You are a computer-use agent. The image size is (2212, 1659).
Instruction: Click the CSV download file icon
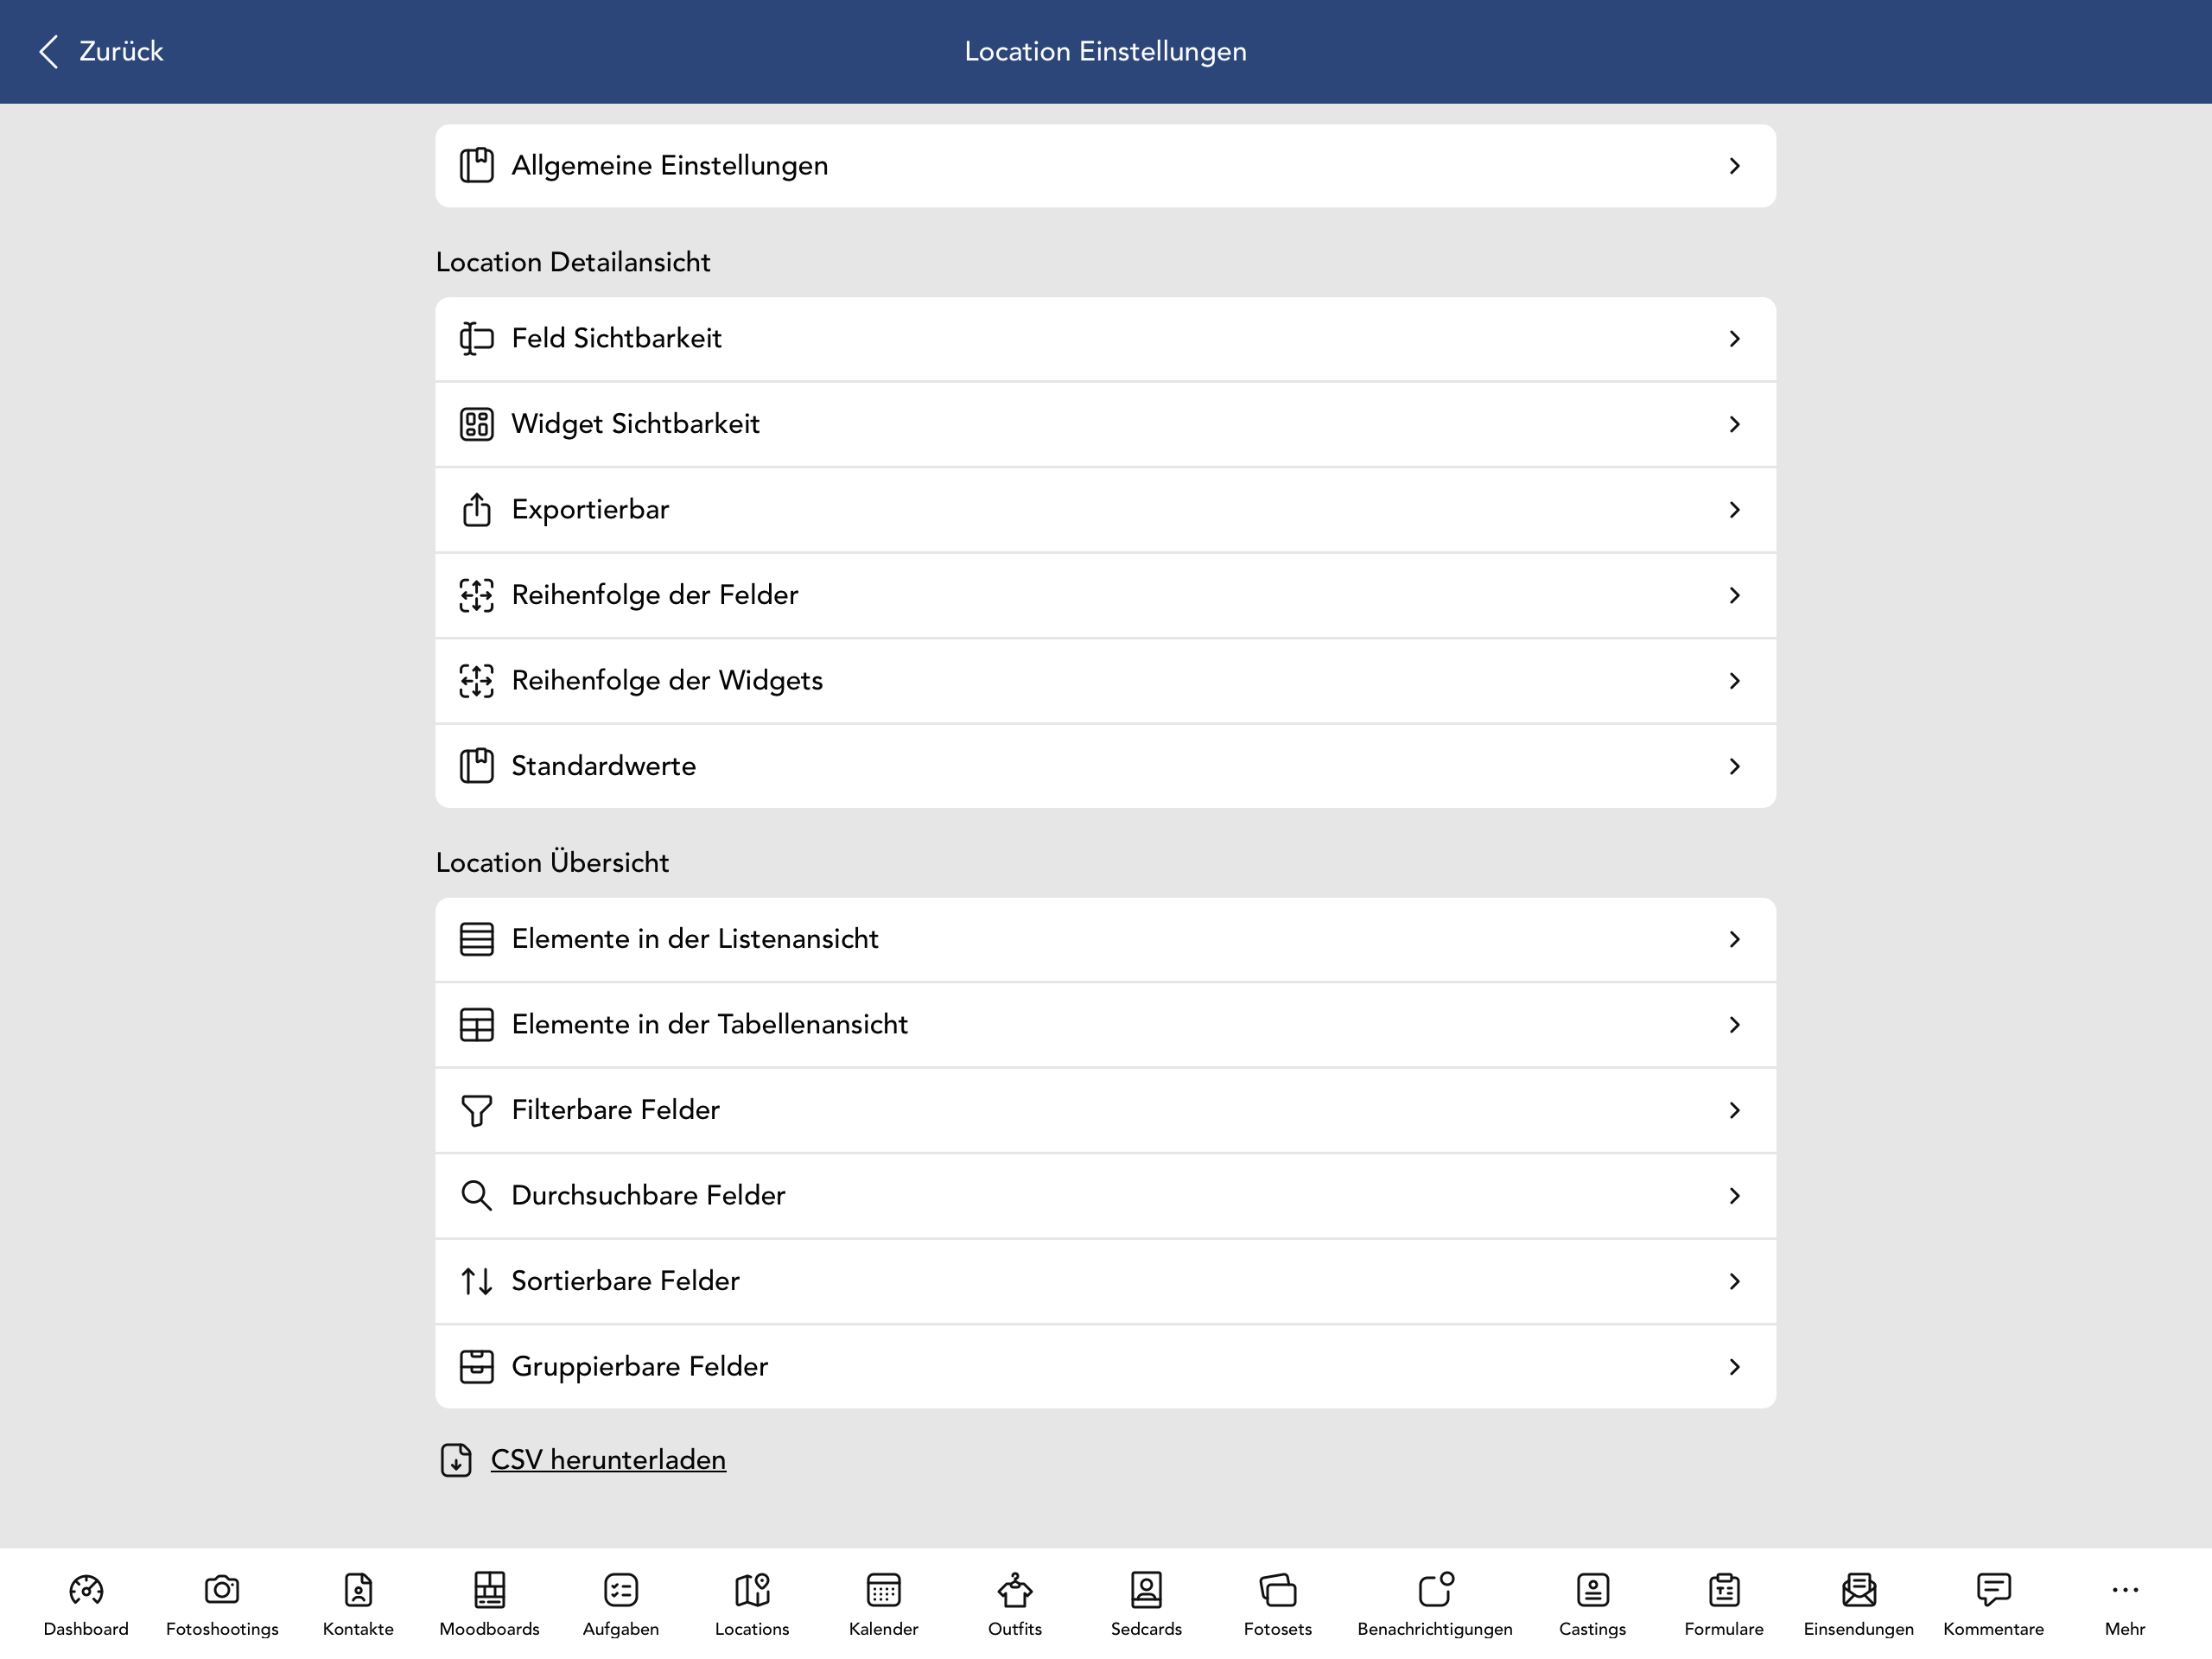pos(456,1460)
